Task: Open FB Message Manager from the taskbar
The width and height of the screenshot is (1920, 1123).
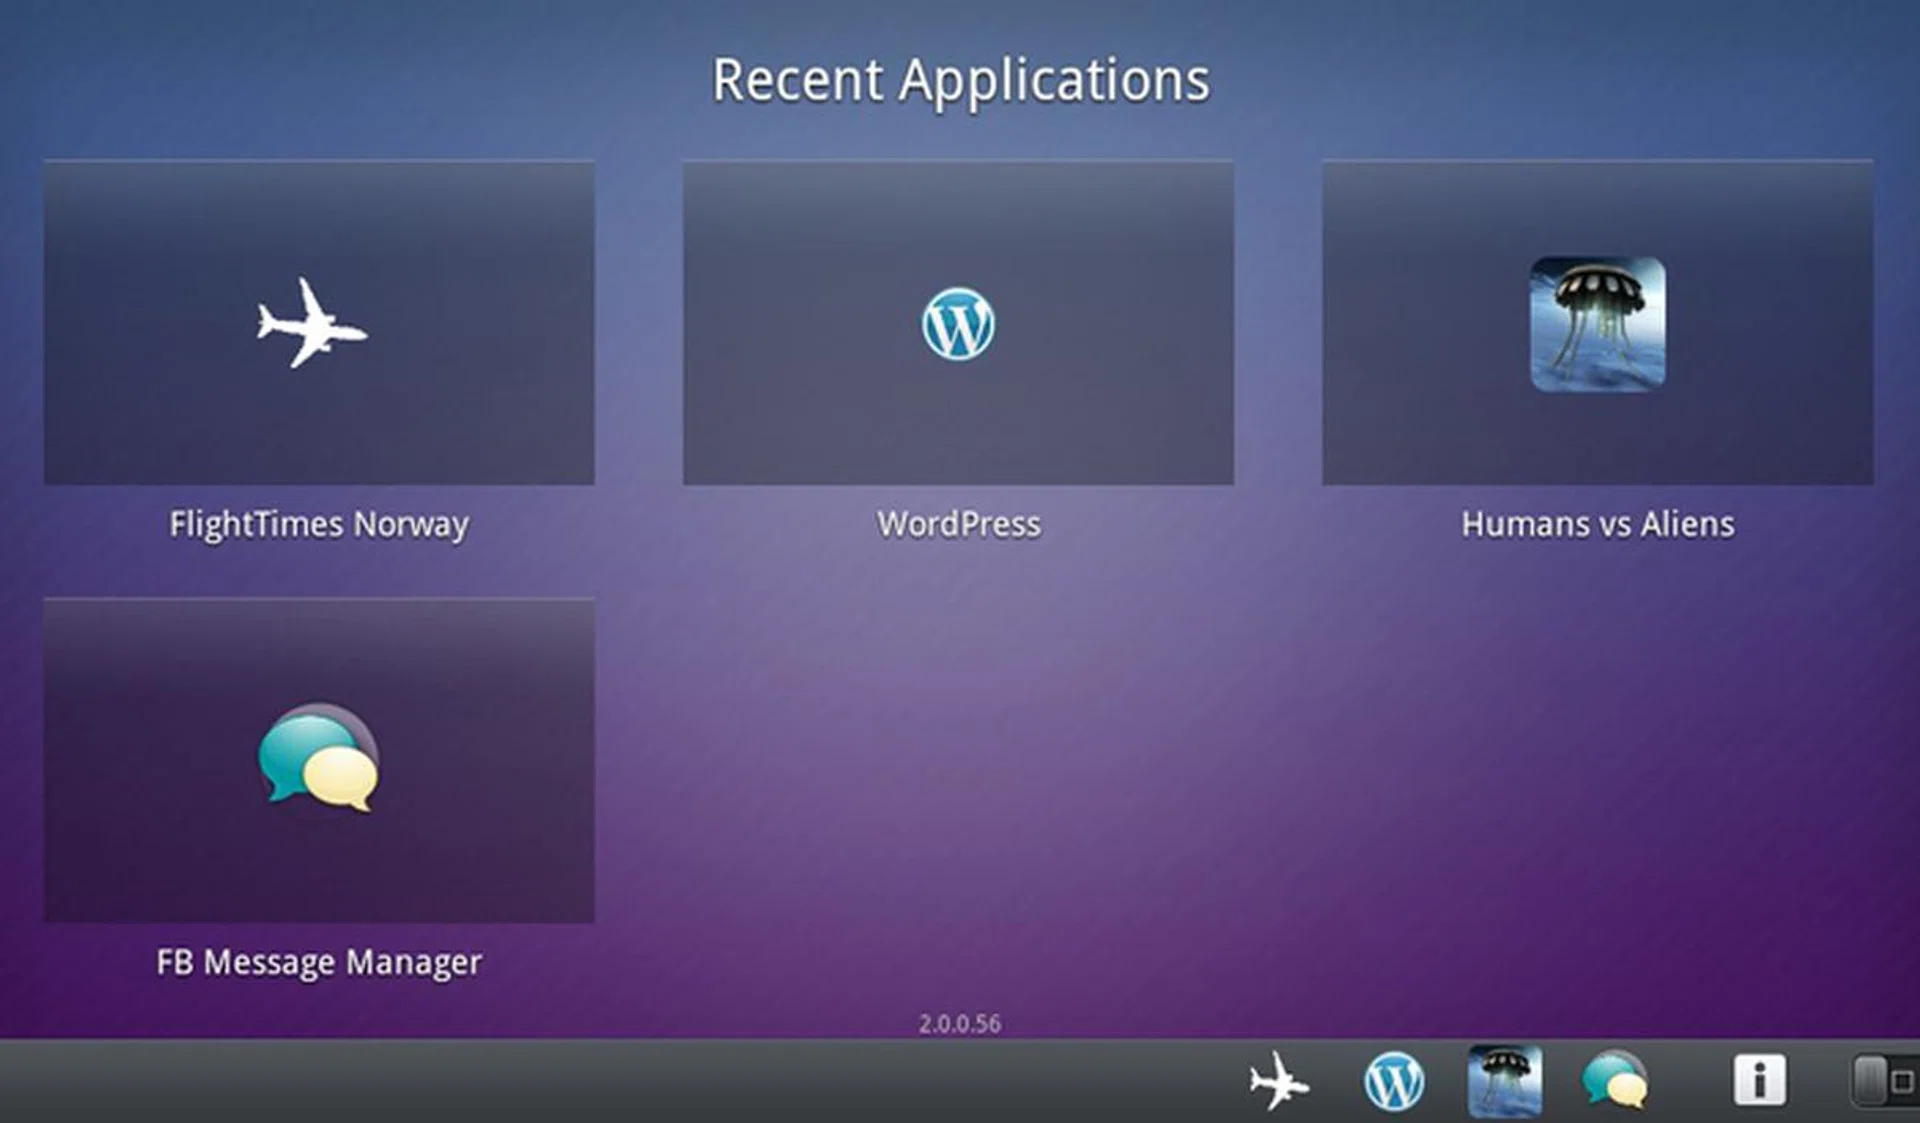Action: 1614,1081
